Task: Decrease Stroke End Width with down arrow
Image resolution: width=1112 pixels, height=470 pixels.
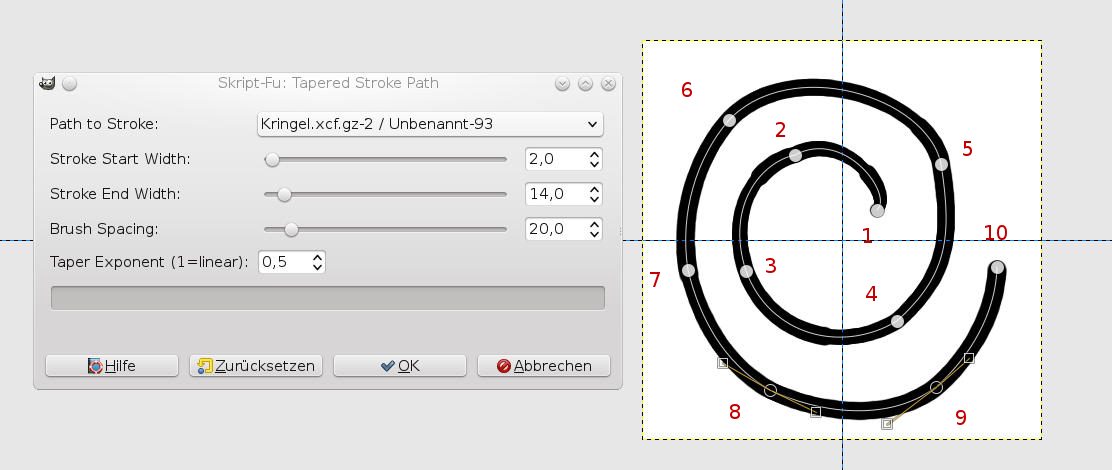Action: pos(595,198)
